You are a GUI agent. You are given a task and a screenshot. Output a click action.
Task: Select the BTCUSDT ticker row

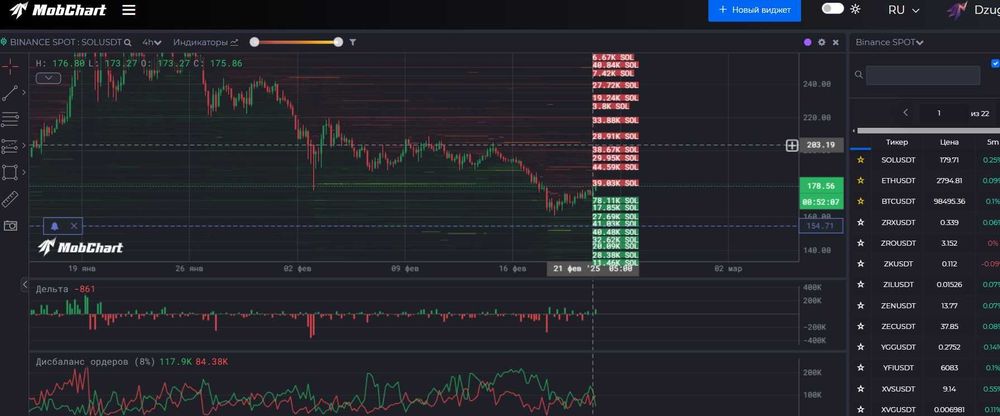coord(925,201)
